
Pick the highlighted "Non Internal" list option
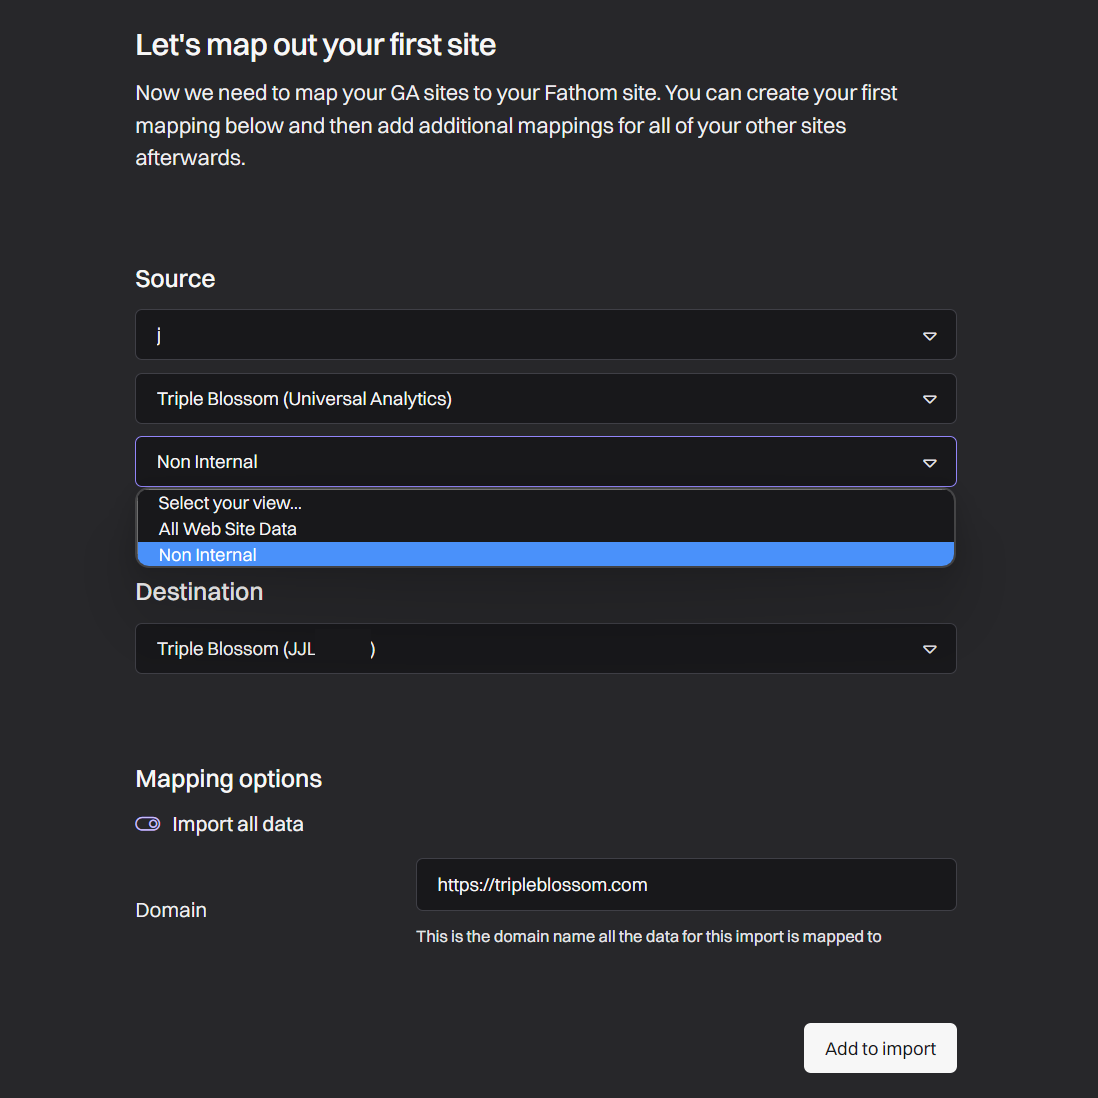click(545, 555)
